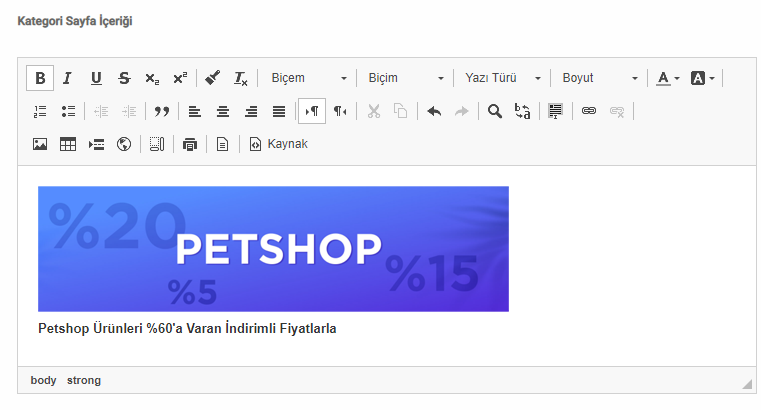The height and width of the screenshot is (410, 778).
Task: Insert a numbered list
Action: tap(40, 111)
